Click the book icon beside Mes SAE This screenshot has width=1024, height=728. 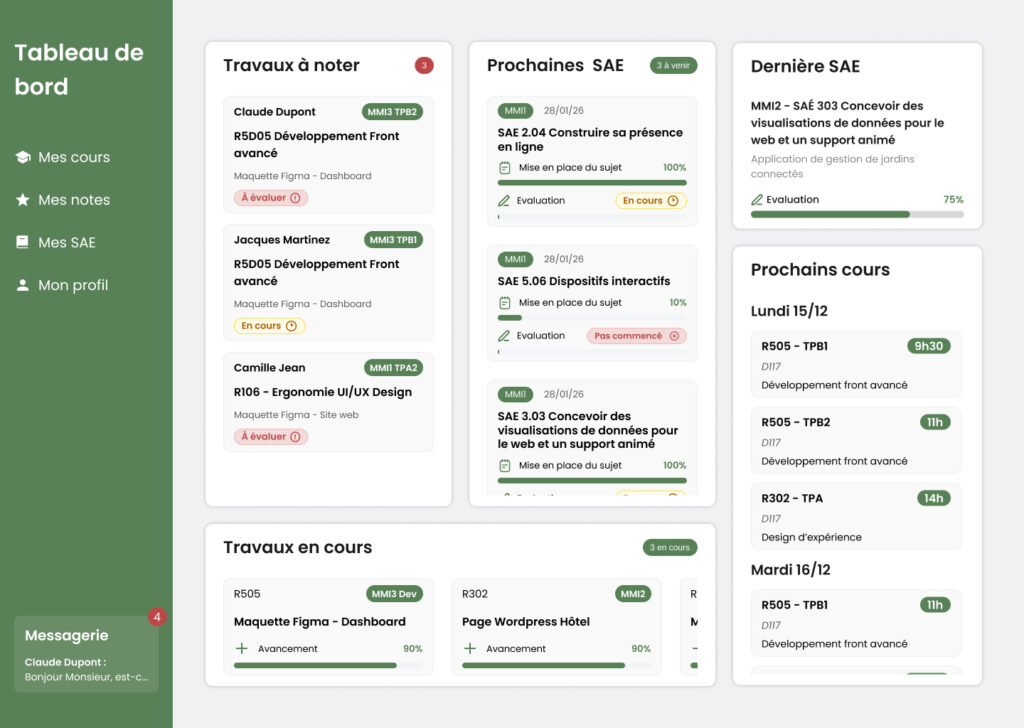pos(22,242)
